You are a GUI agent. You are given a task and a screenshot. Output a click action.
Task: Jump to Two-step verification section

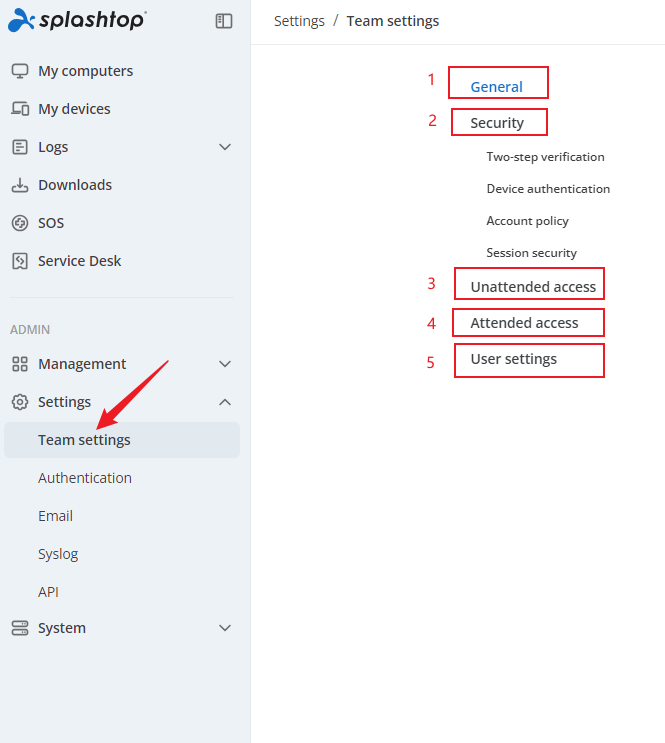pos(545,157)
